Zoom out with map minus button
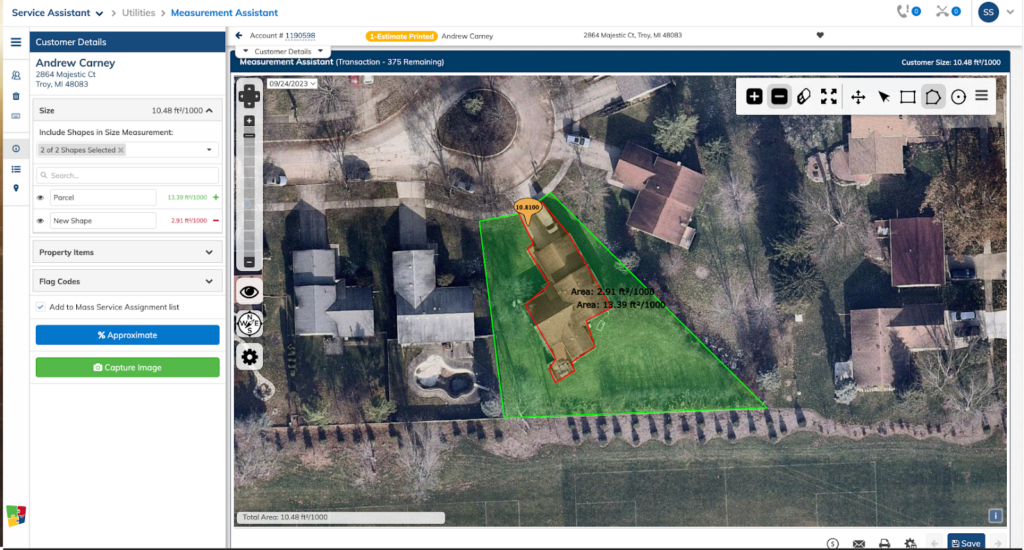This screenshot has width=1024, height=550. 249,262
